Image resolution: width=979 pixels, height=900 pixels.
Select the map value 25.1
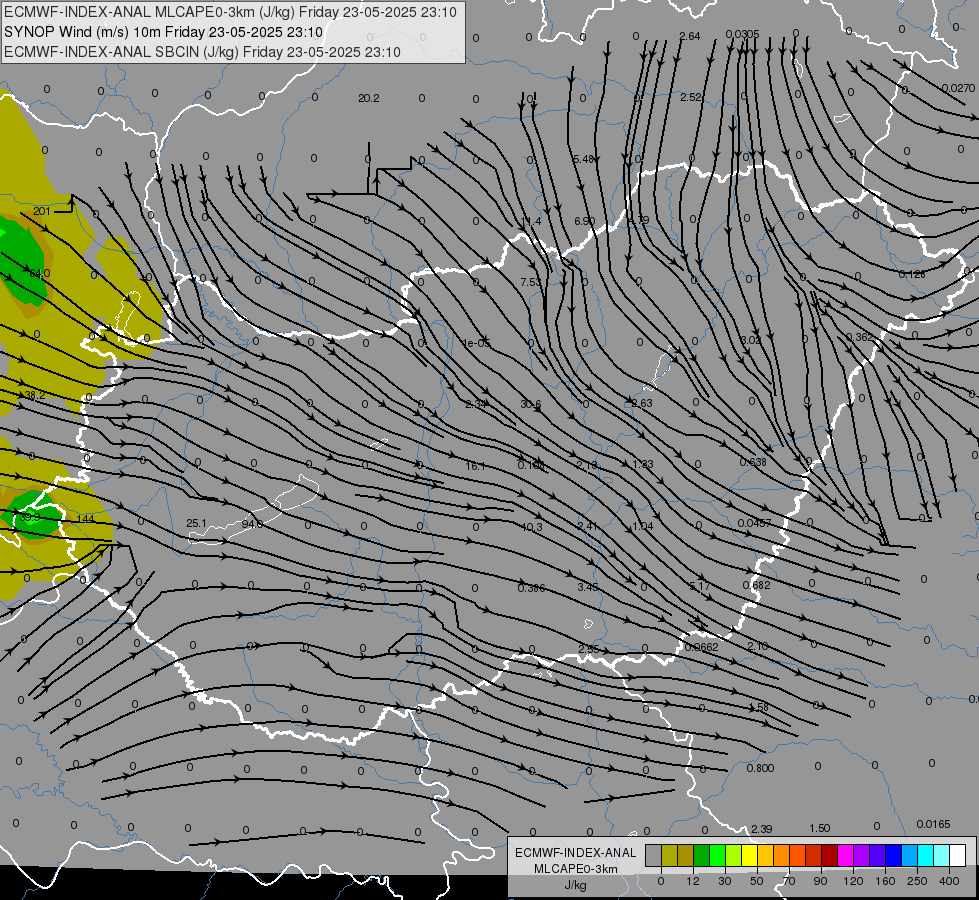coord(196,523)
